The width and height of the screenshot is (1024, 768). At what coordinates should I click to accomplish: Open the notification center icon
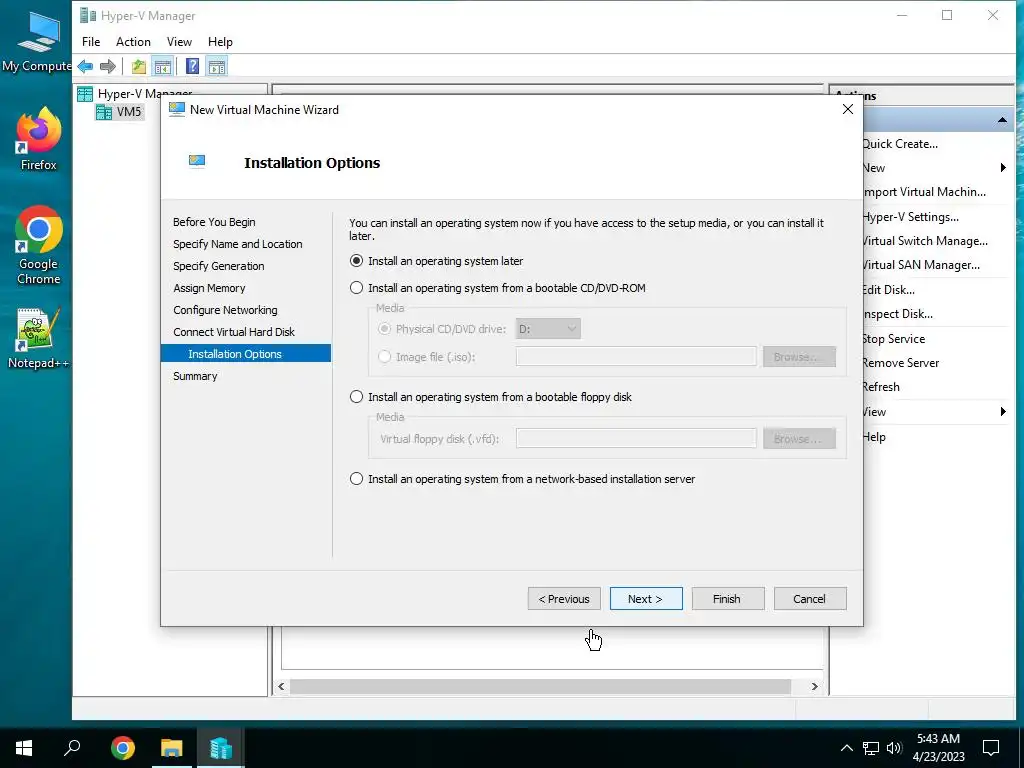[x=991, y=748]
